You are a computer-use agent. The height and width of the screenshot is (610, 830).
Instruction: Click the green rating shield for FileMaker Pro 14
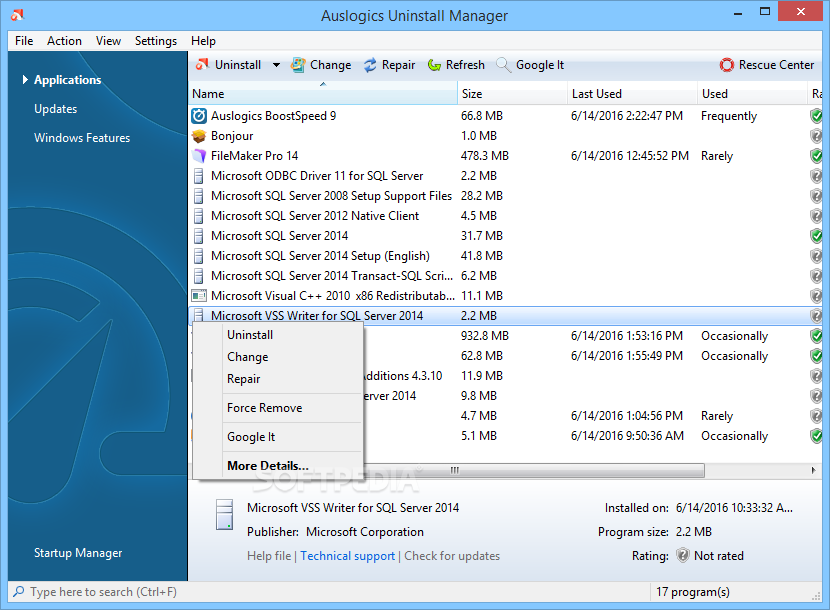(816, 156)
